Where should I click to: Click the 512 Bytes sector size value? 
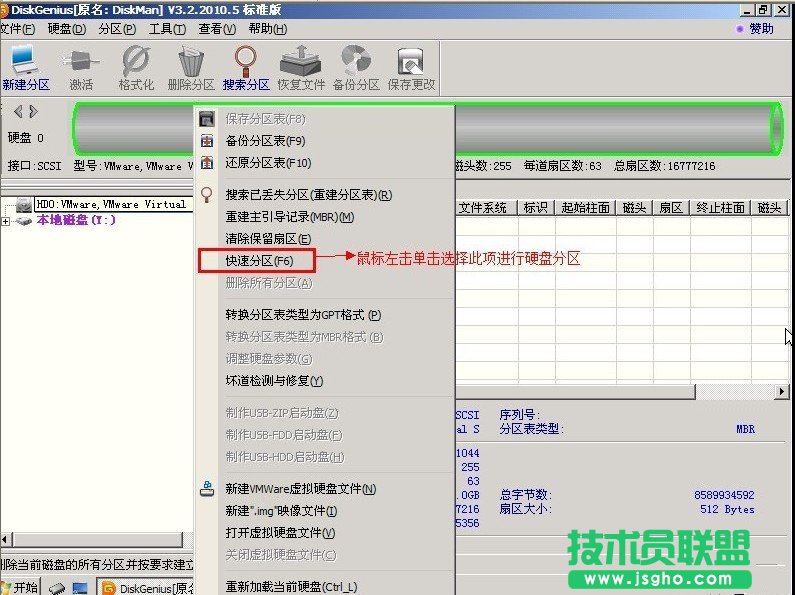[x=727, y=509]
